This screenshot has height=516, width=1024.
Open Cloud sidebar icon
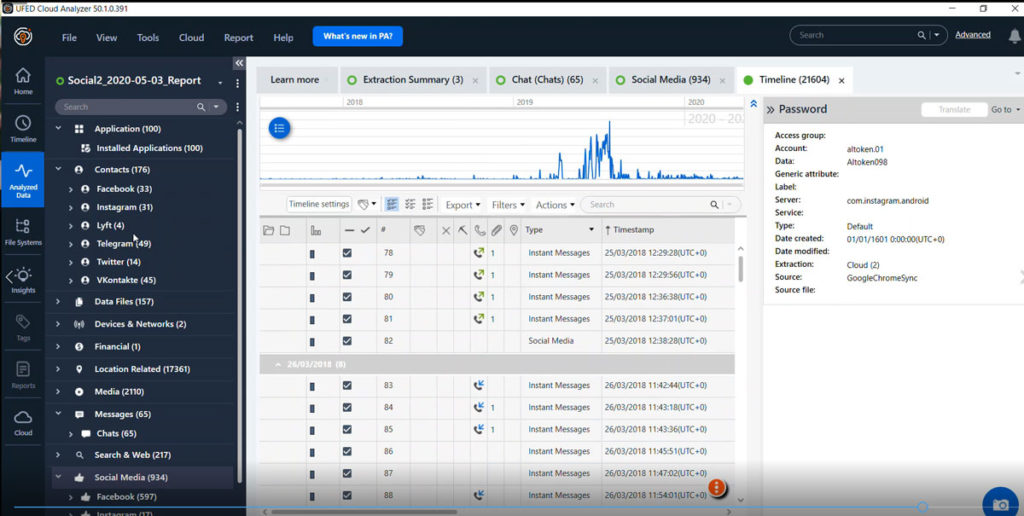point(23,423)
